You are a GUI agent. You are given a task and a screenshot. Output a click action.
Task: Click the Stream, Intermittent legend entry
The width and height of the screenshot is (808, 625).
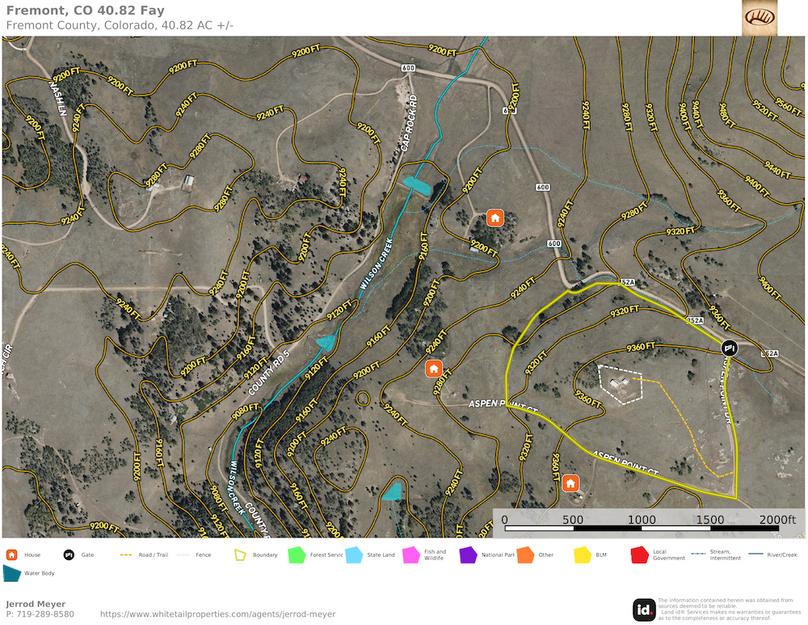(x=699, y=553)
